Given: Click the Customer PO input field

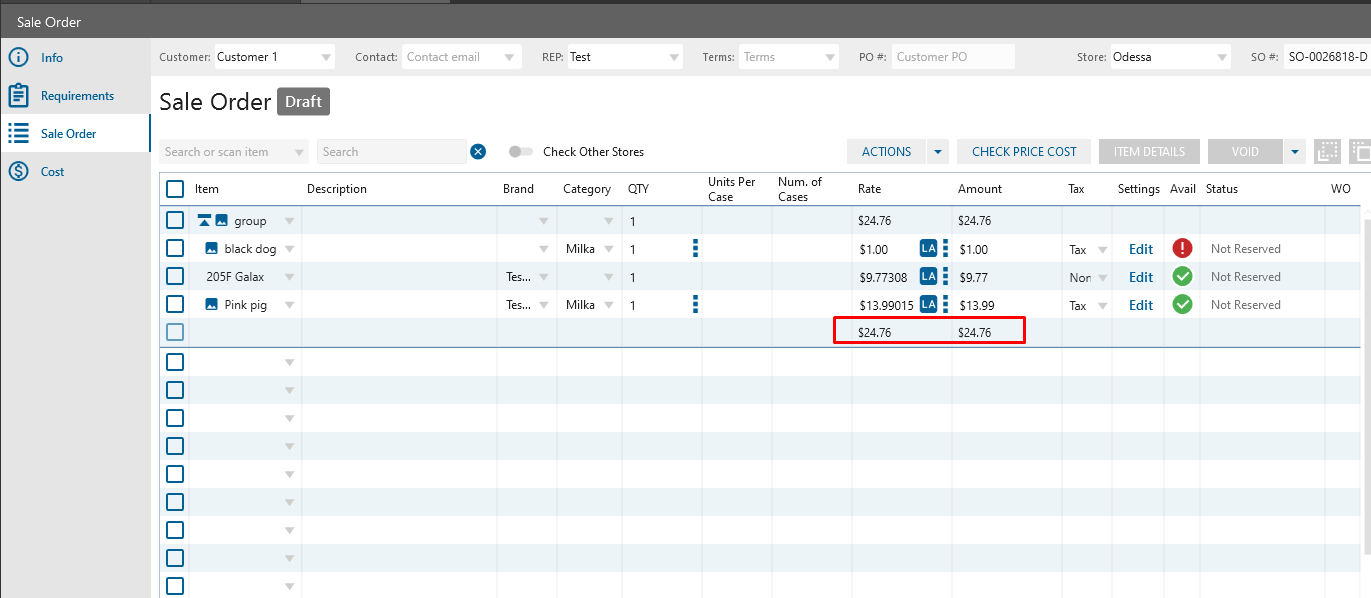Looking at the screenshot, I should click(952, 57).
